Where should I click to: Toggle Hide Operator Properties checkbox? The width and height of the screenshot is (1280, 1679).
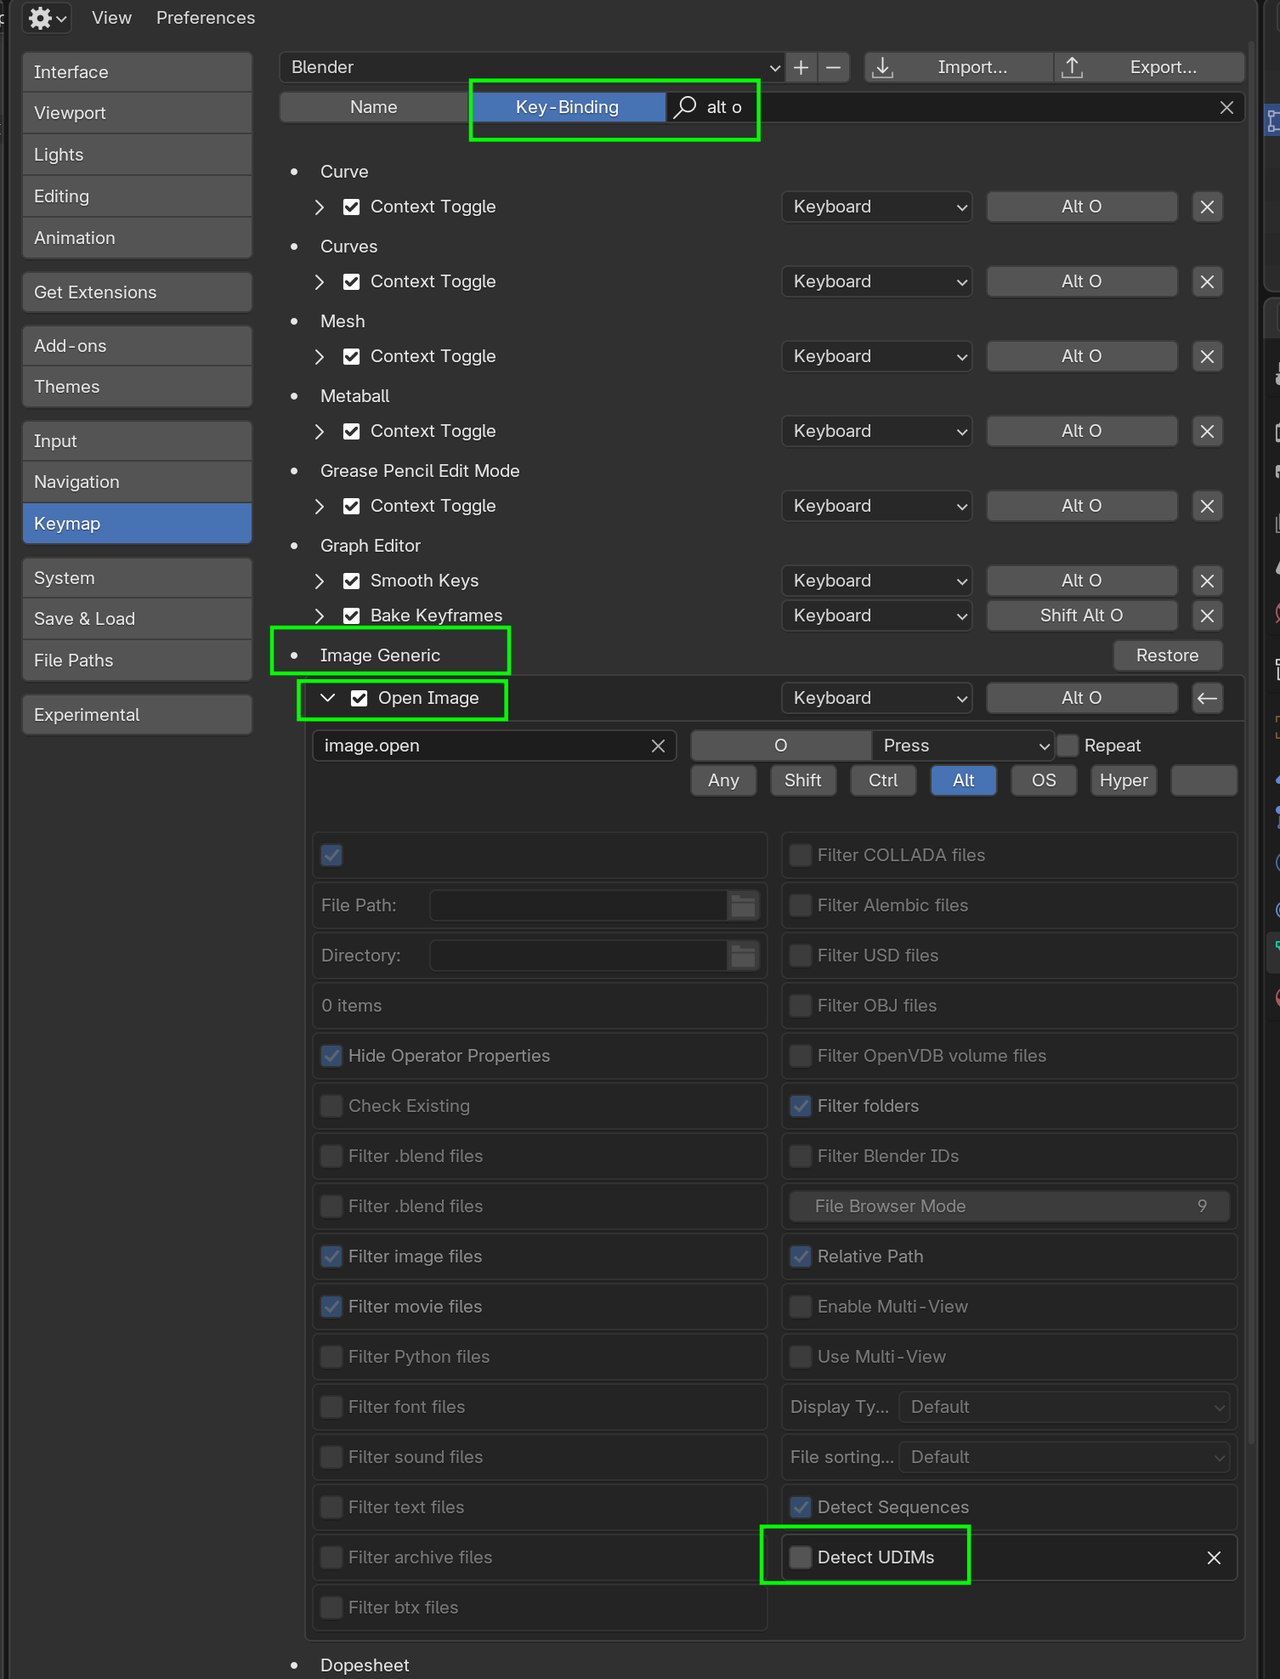point(331,1056)
